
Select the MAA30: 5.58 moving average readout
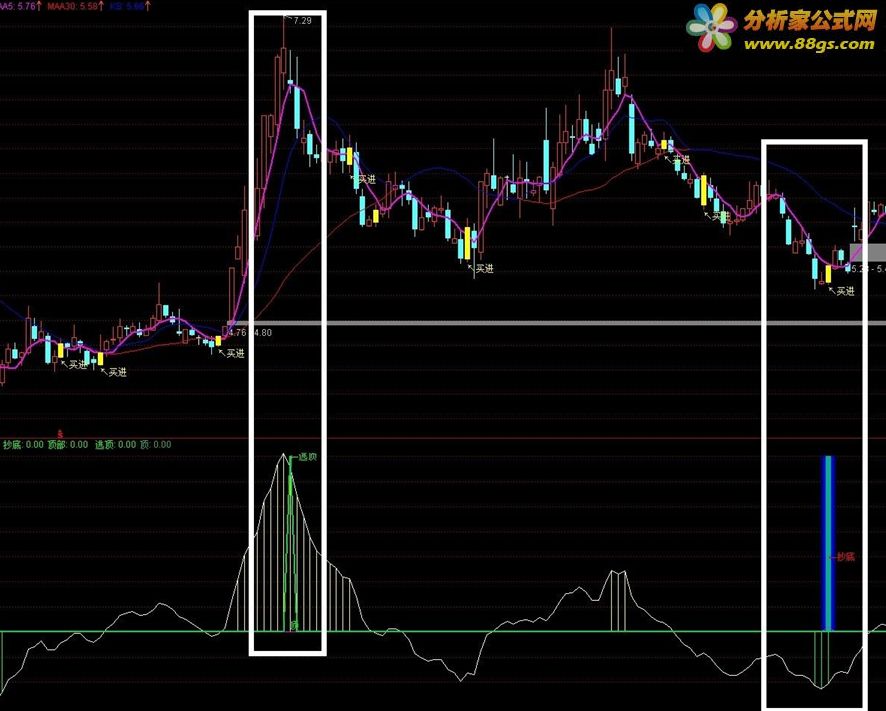[75, 6]
